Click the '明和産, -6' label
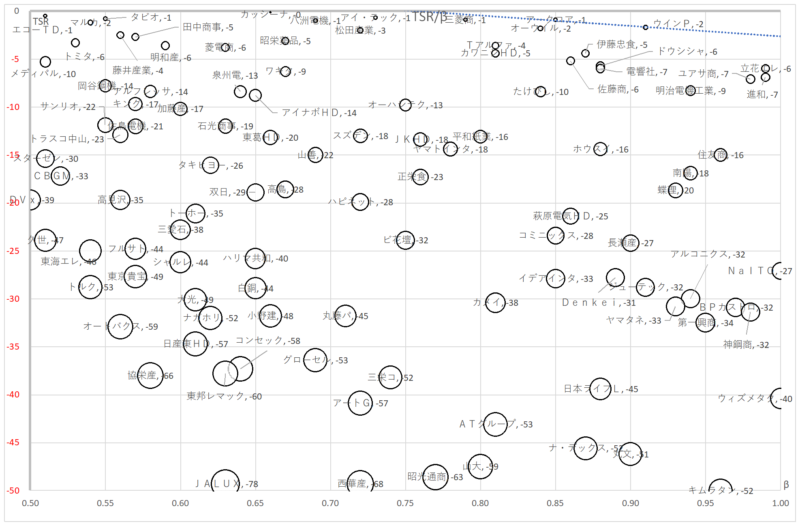Image resolution: width=800 pixels, height=526 pixels. pos(171,57)
